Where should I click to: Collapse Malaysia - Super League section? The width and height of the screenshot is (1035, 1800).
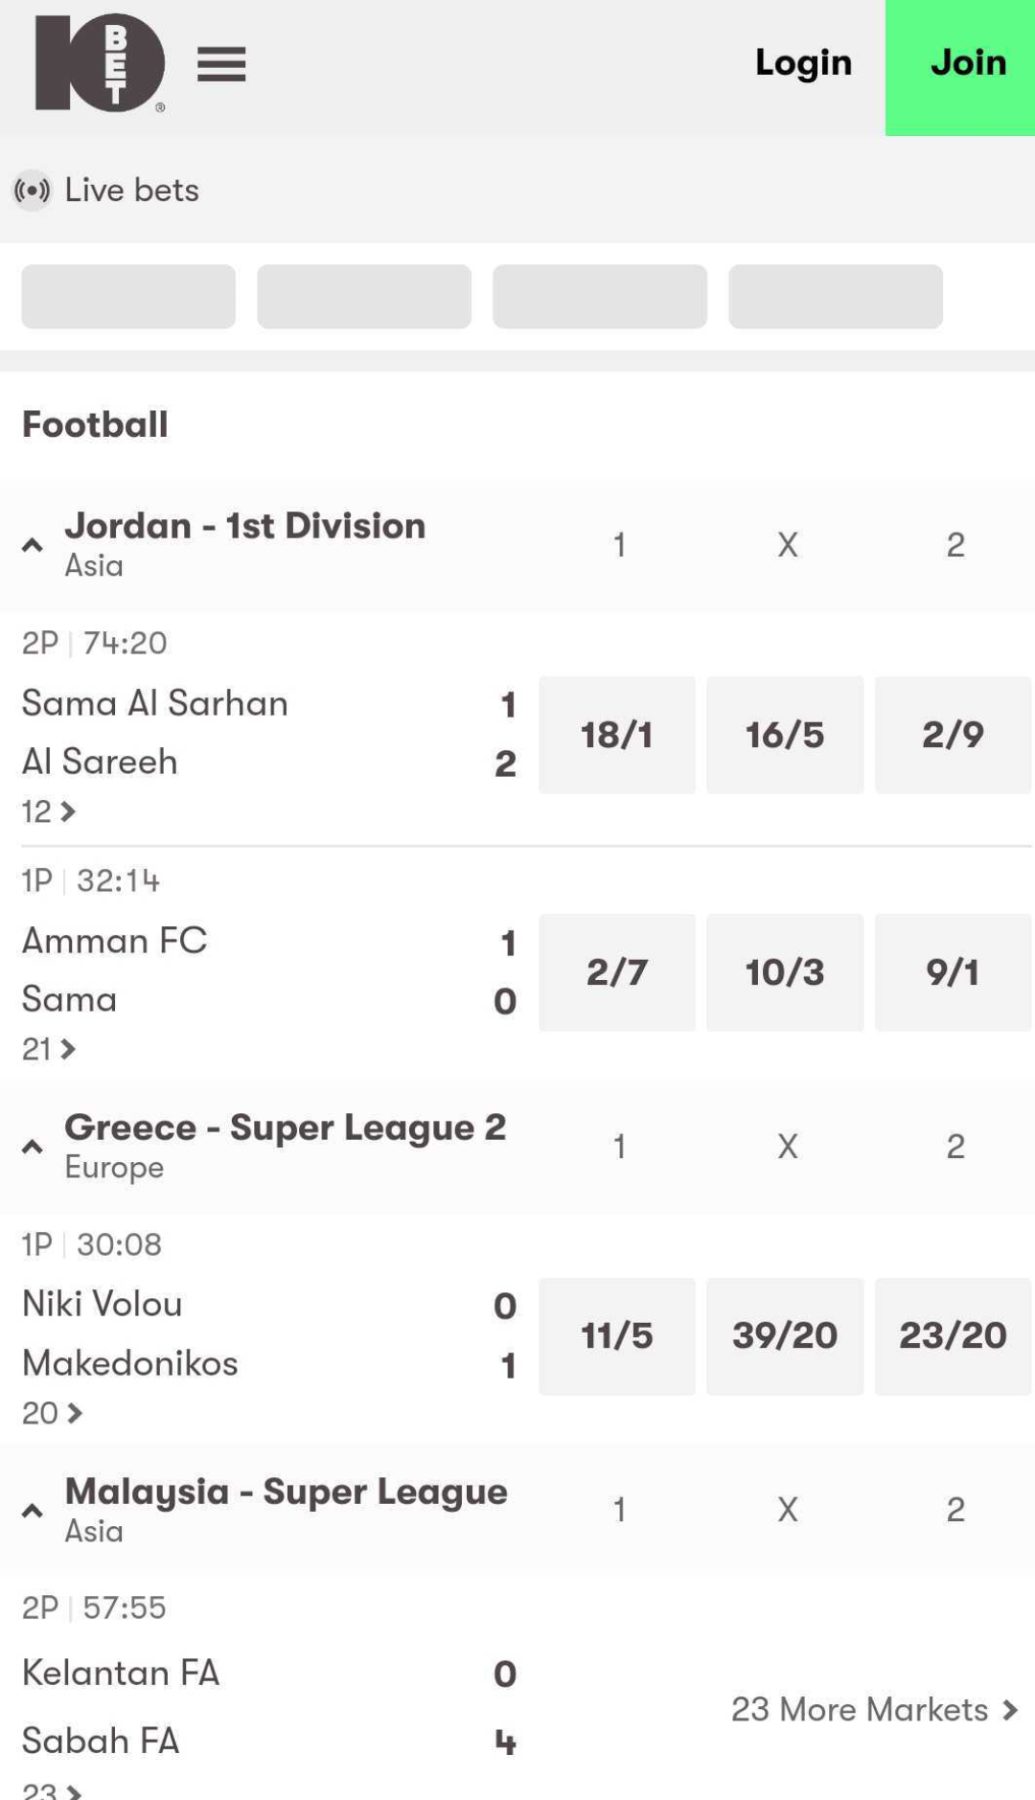32,1511
